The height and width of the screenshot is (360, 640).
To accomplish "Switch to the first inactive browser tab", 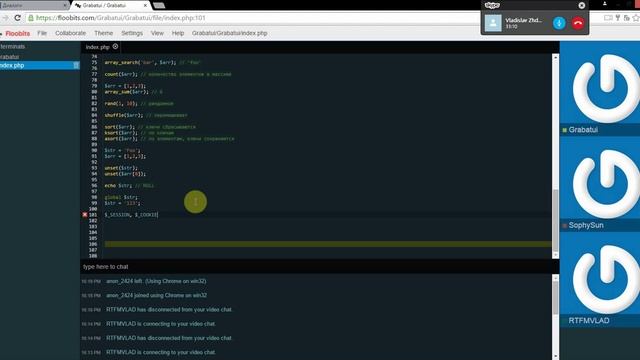I will pyautogui.click(x=33, y=6).
